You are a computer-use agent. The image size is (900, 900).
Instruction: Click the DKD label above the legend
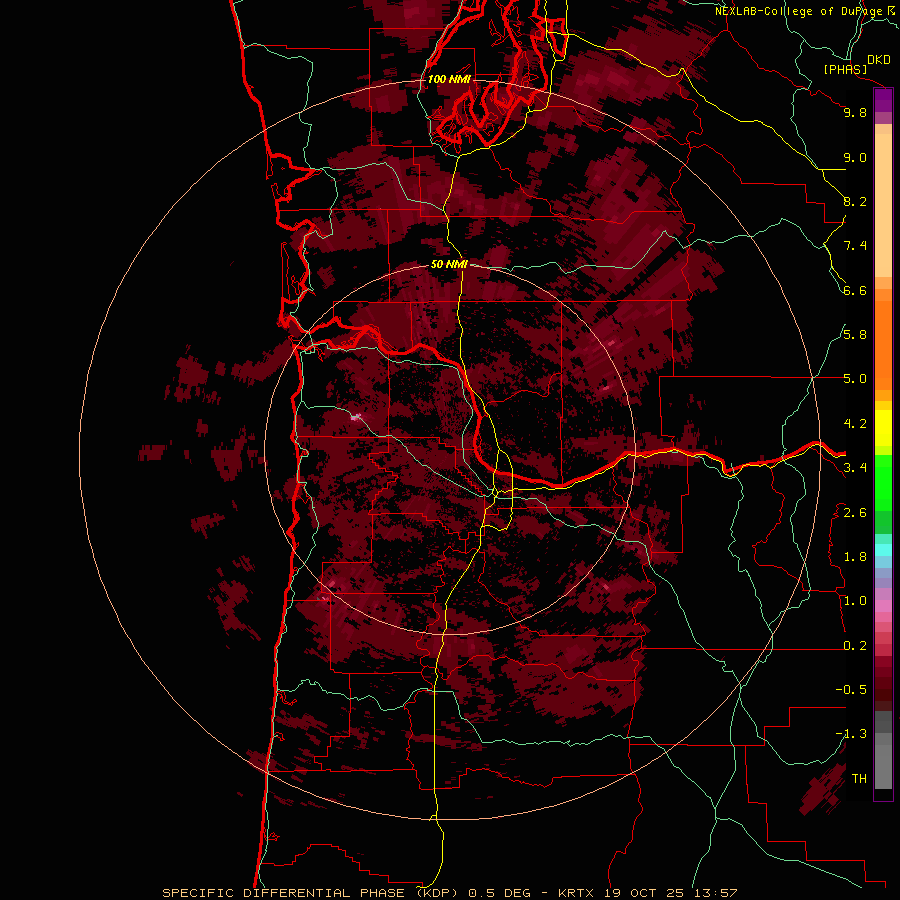coord(879,60)
